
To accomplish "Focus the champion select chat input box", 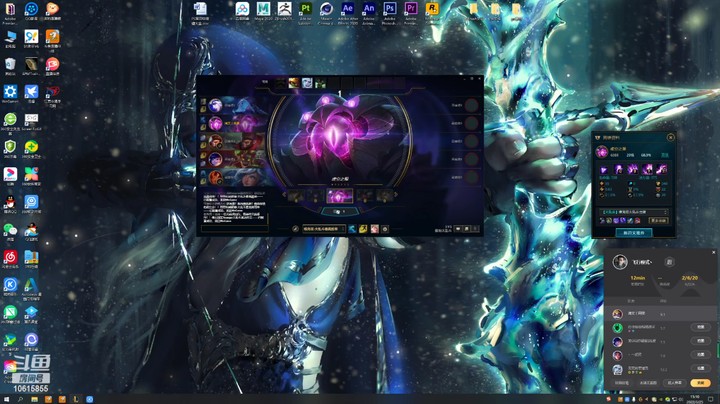I will (x=235, y=228).
